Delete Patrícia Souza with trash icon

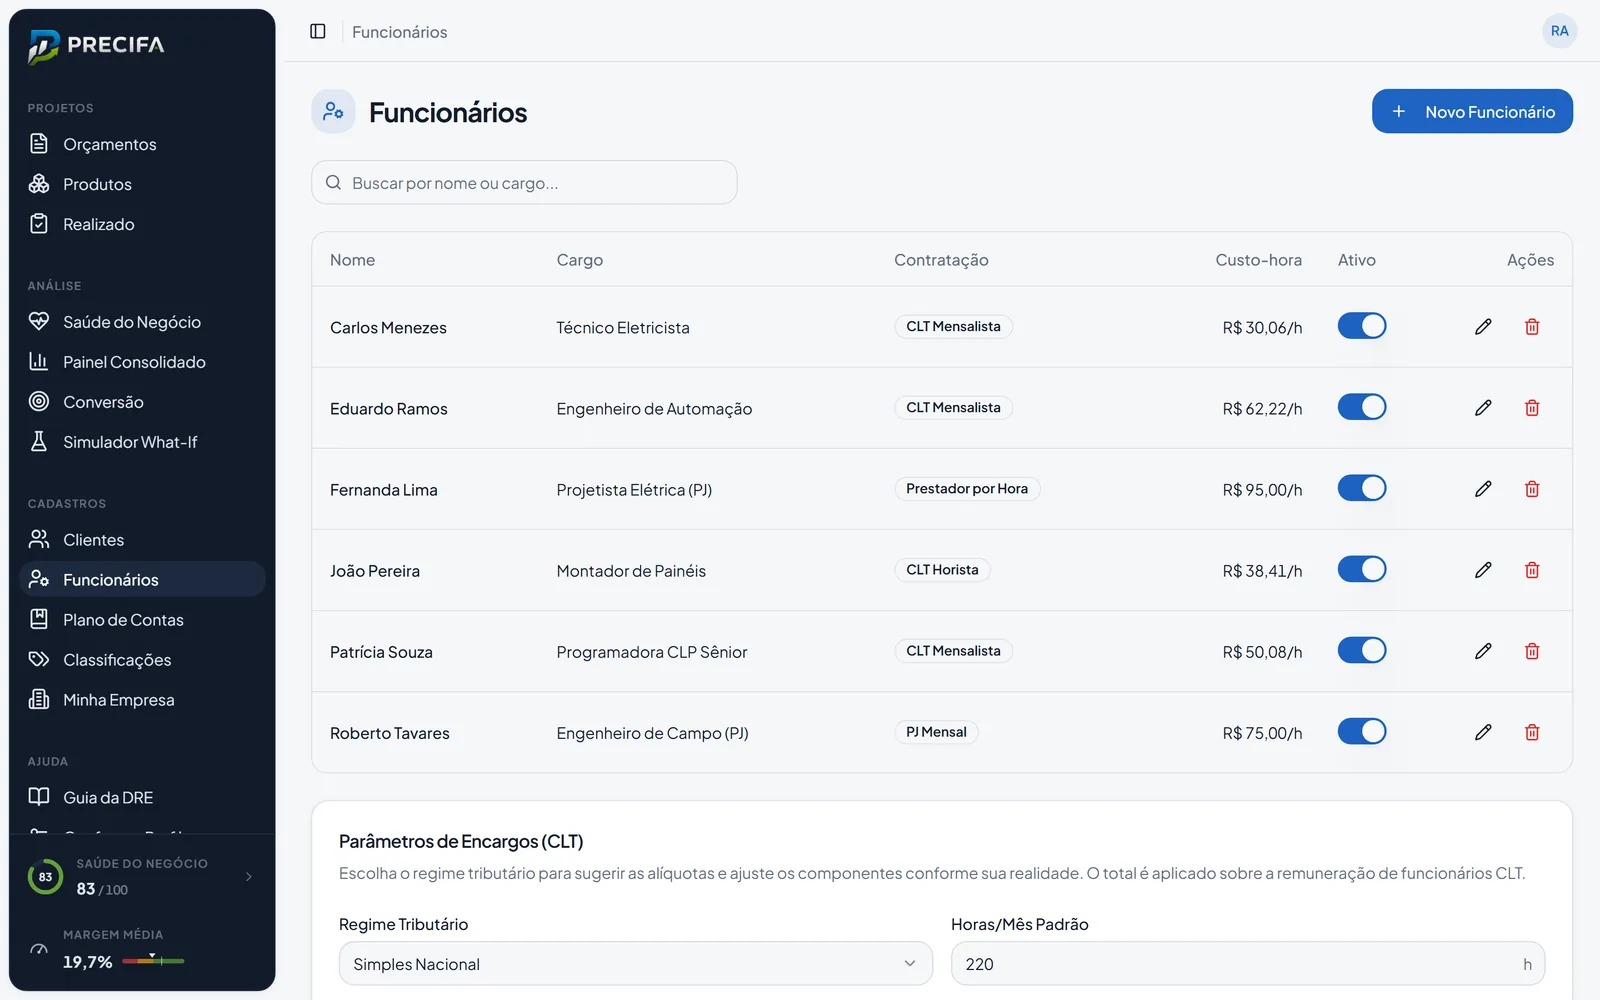(1532, 651)
